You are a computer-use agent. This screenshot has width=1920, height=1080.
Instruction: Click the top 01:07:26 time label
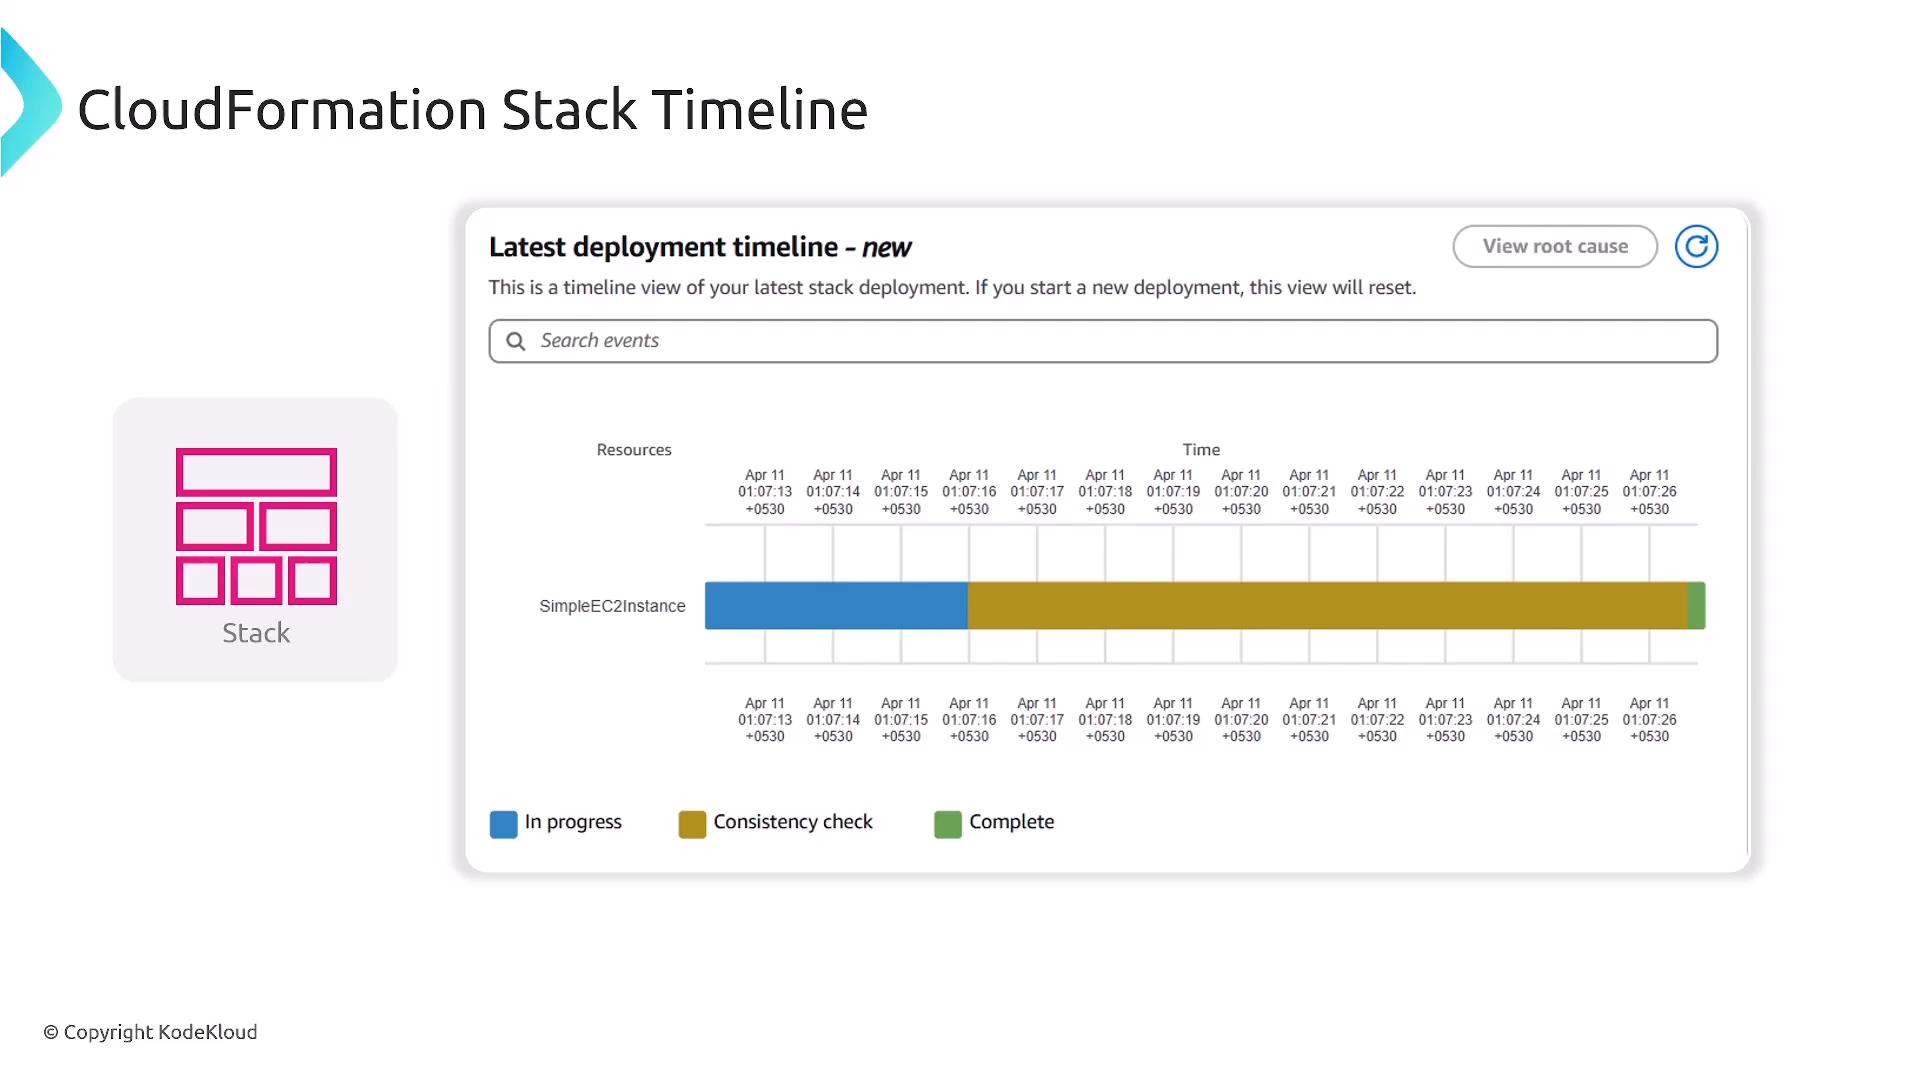pyautogui.click(x=1649, y=492)
